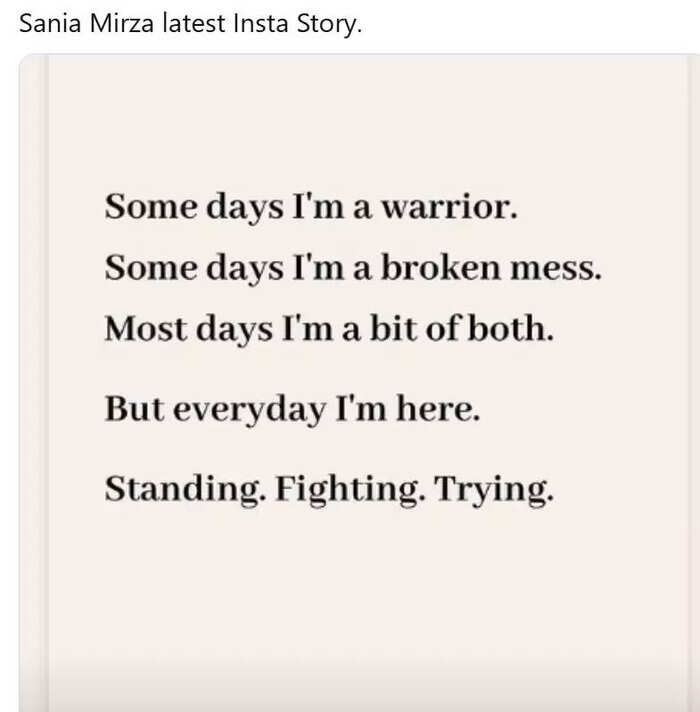Click the word 'Most' starting the third line
This screenshot has width=700, height=712.
point(145,328)
